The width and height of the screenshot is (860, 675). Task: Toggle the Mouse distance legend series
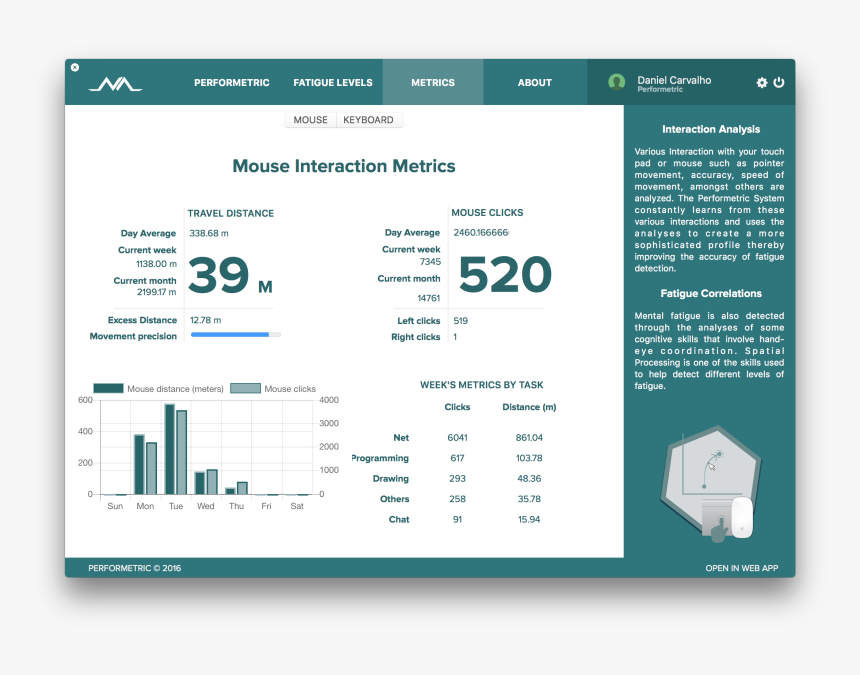pyautogui.click(x=158, y=389)
